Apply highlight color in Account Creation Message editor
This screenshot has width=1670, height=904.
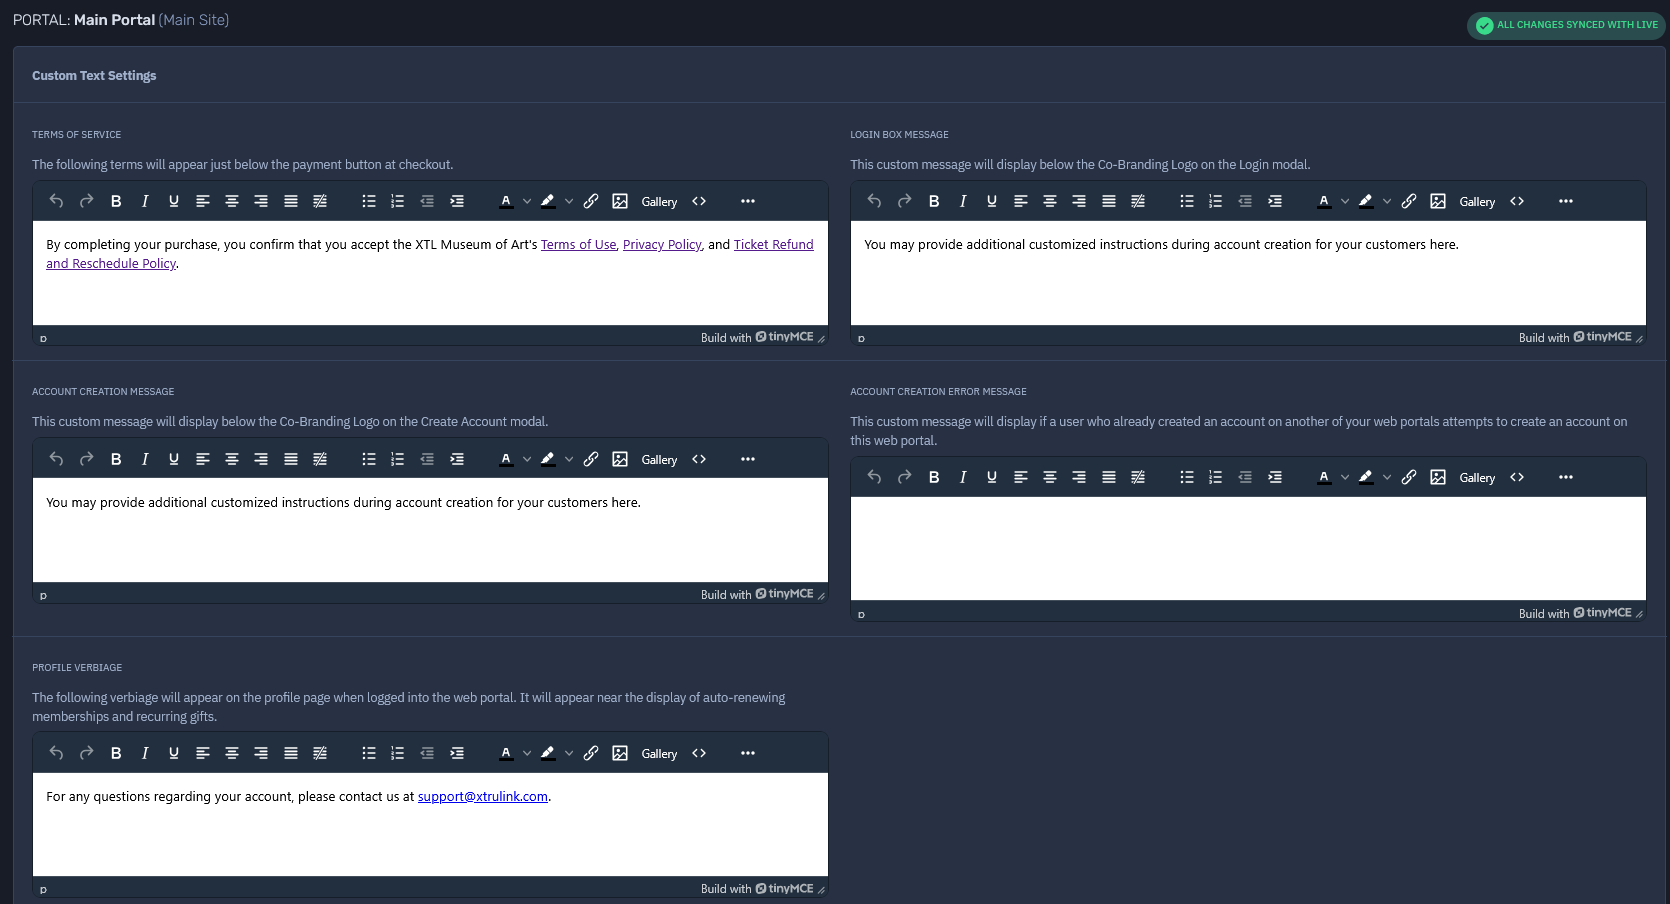pyautogui.click(x=548, y=459)
